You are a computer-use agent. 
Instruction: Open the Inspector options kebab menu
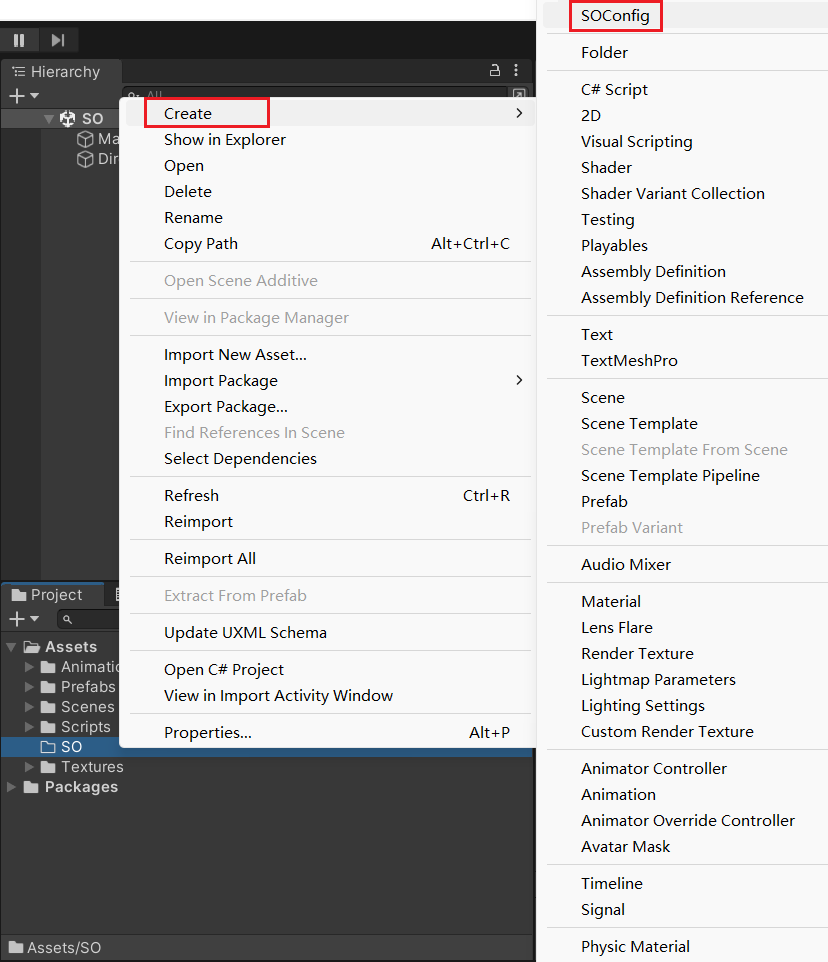pos(516,71)
